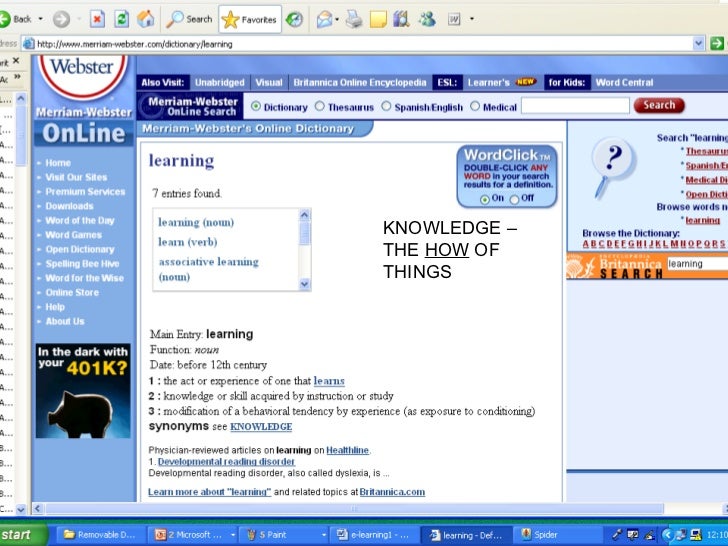The image size is (728, 546).
Task: Open the Britannica.com link
Action: 392,492
